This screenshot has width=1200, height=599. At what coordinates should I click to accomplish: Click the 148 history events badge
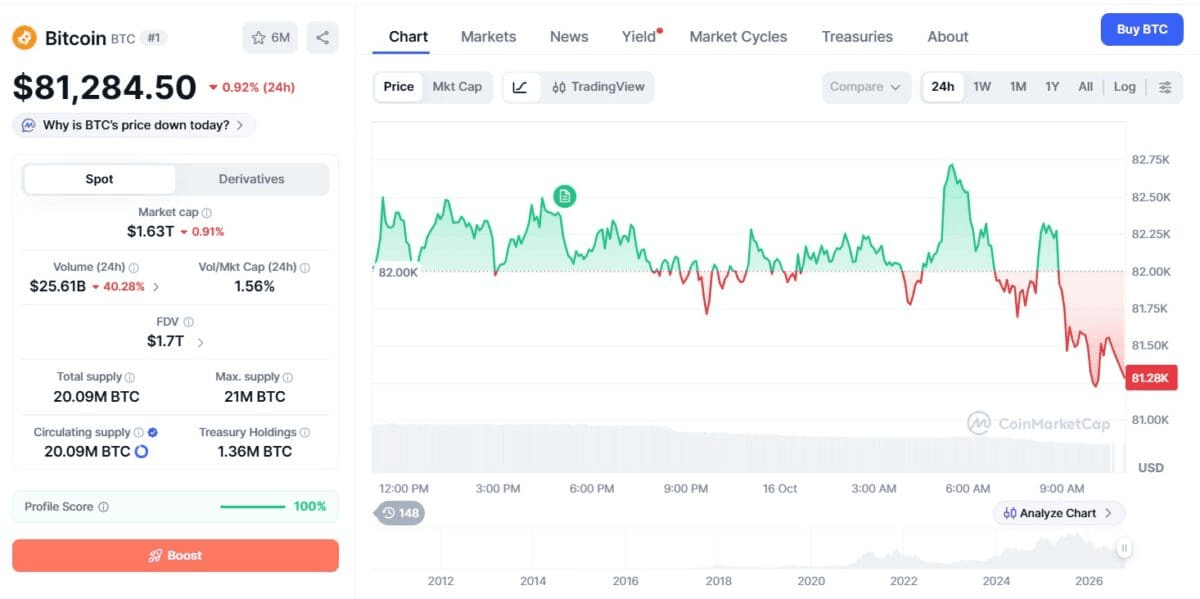(x=400, y=513)
